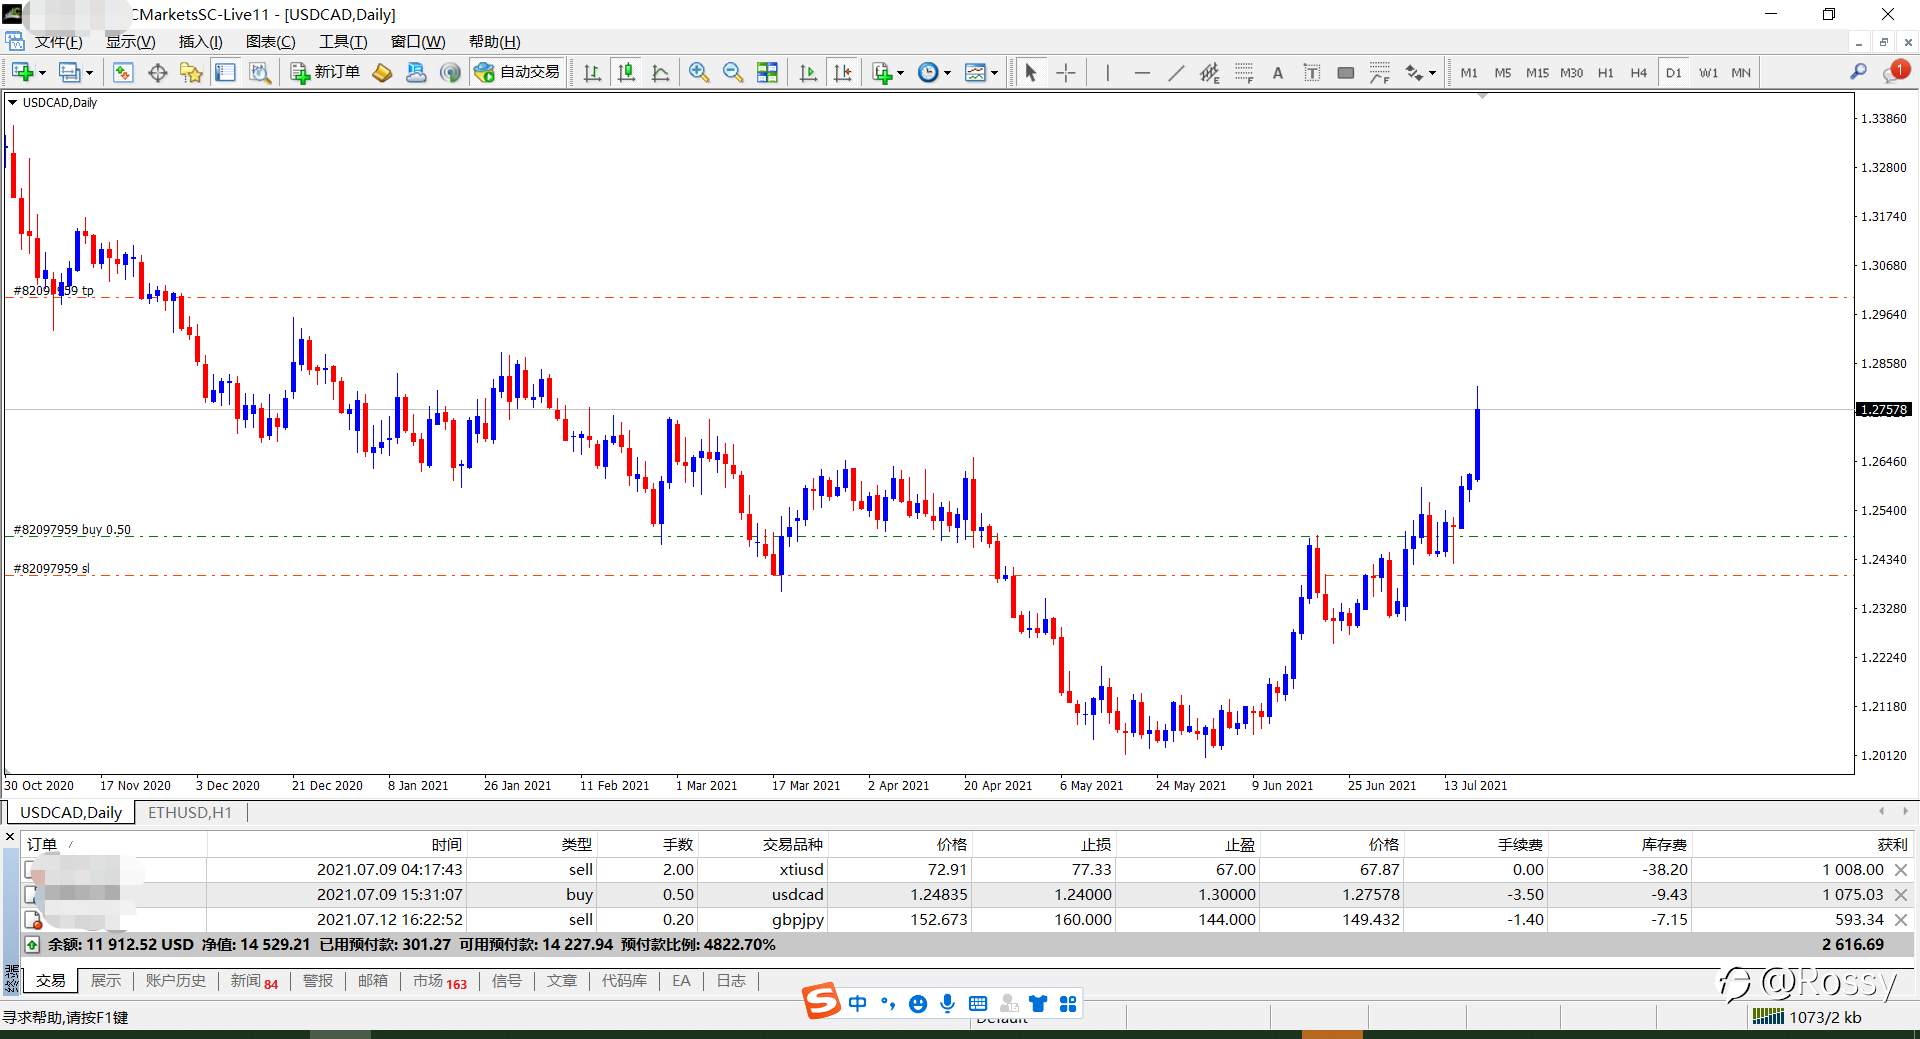
Task: Expand the new chart dropdown arrow
Action: [x=42, y=73]
